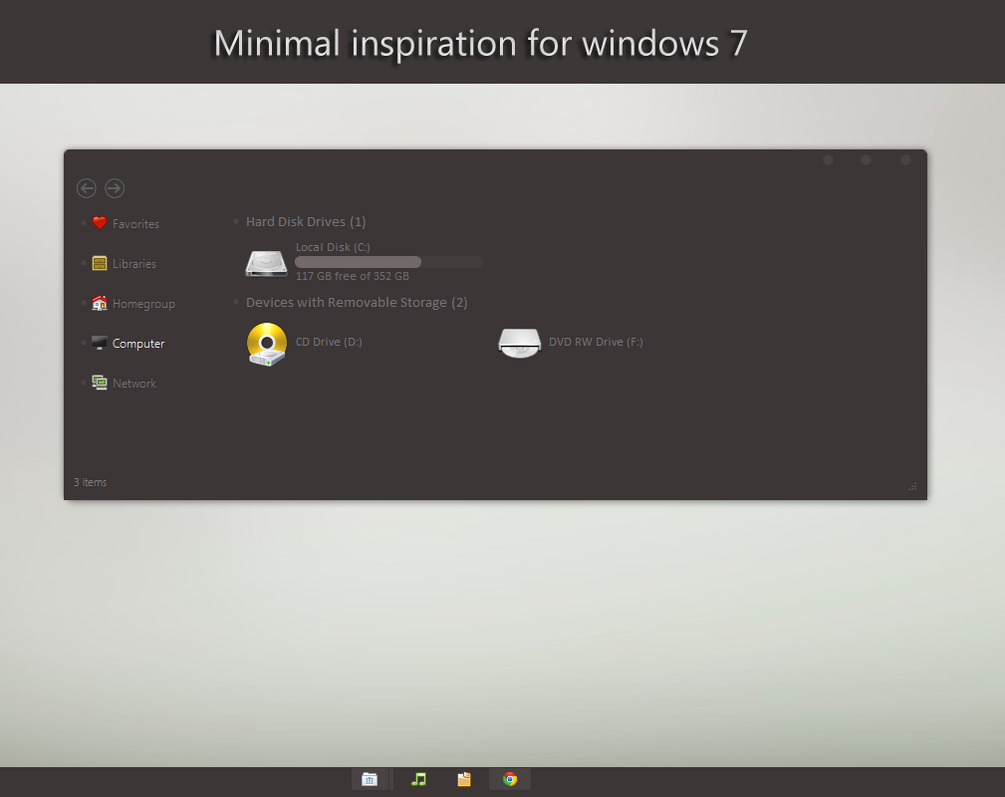This screenshot has height=797, width=1005.
Task: Select the gold CD Drive (D:) icon
Action: (267, 344)
